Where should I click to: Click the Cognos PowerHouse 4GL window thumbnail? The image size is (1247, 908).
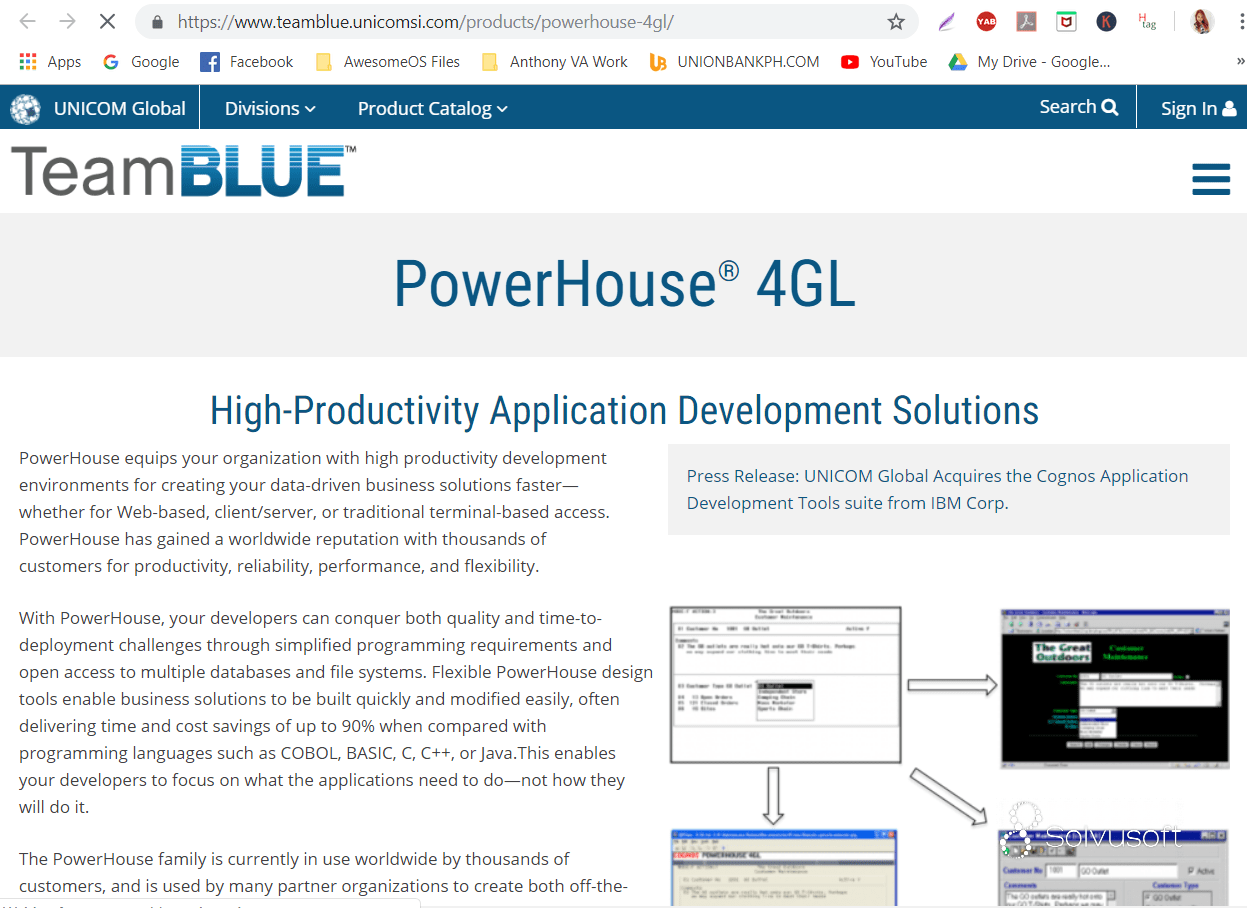(x=784, y=867)
